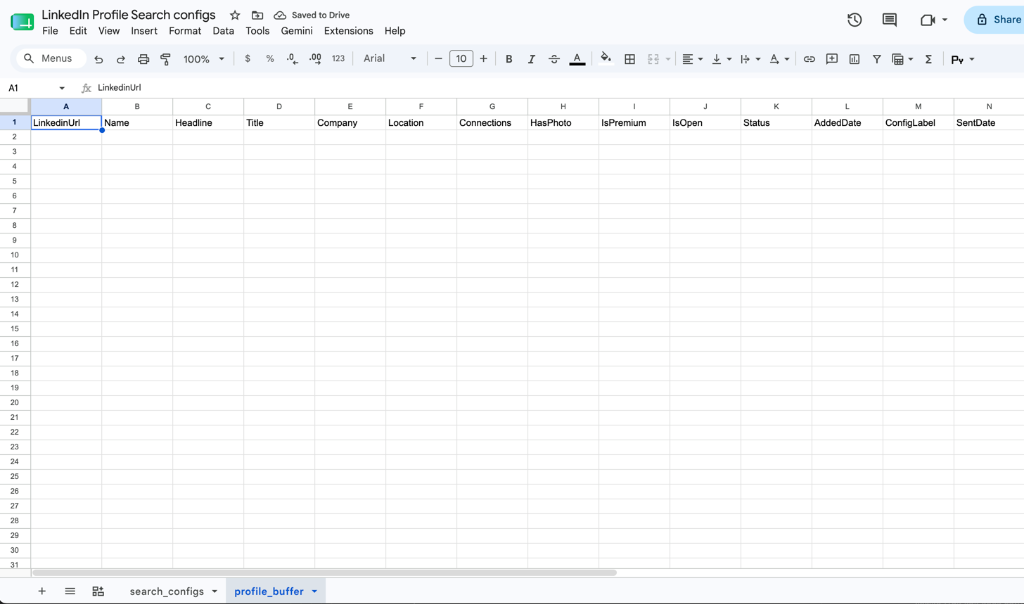Image resolution: width=1024 pixels, height=604 pixels.
Task: Format as currency with dollar icon
Action: 248,59
